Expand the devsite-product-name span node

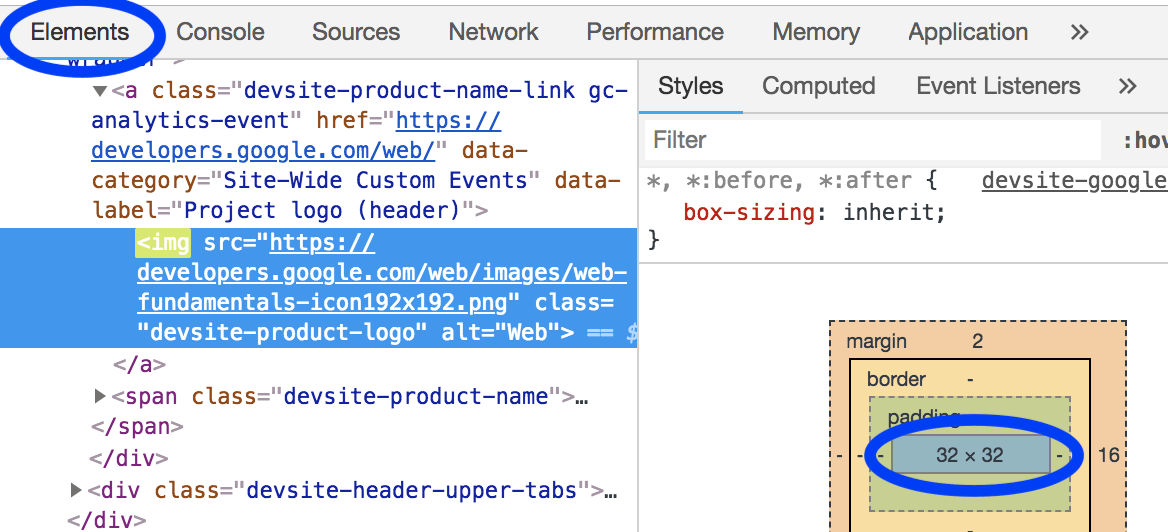point(100,396)
